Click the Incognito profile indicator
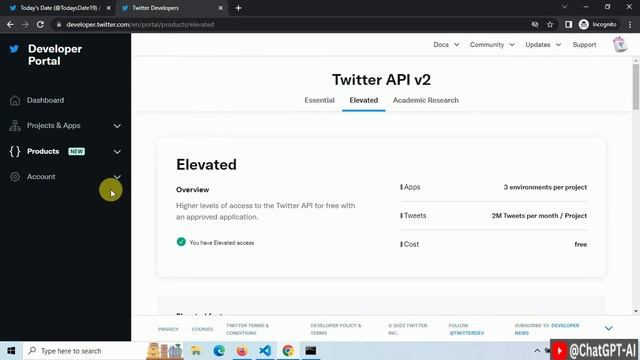The height and width of the screenshot is (360, 640). pyautogui.click(x=598, y=24)
